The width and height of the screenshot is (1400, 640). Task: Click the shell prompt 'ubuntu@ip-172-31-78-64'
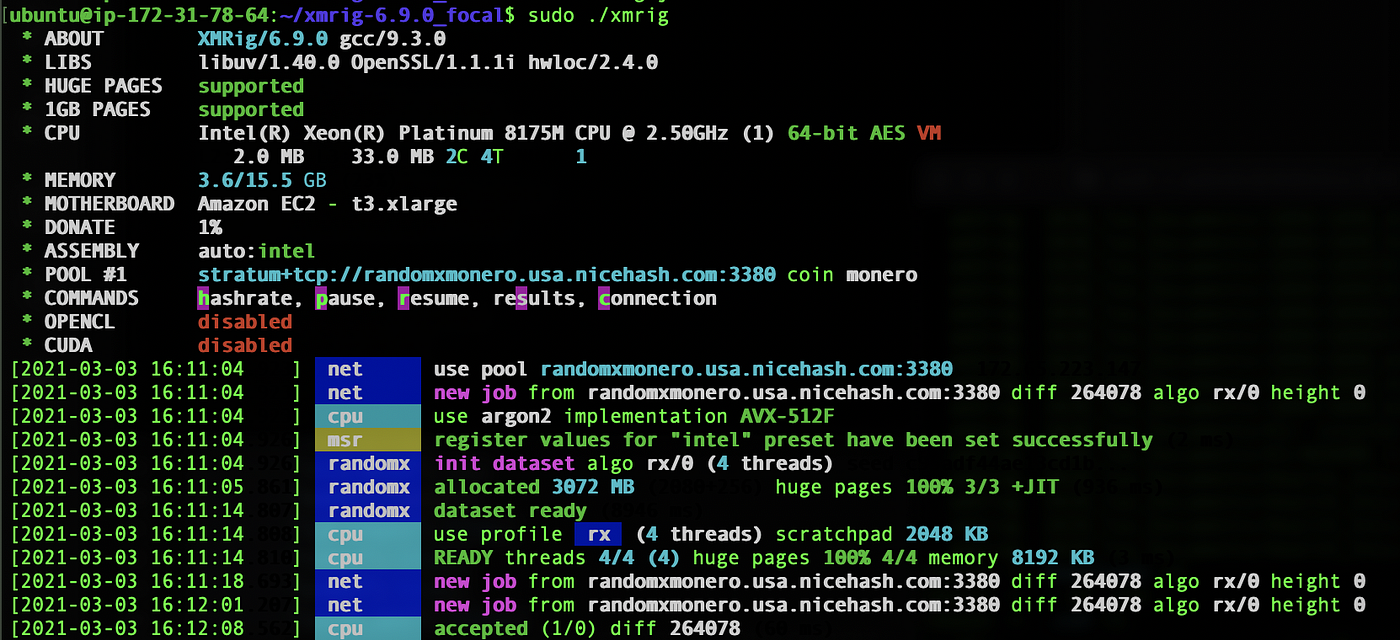(x=139, y=15)
